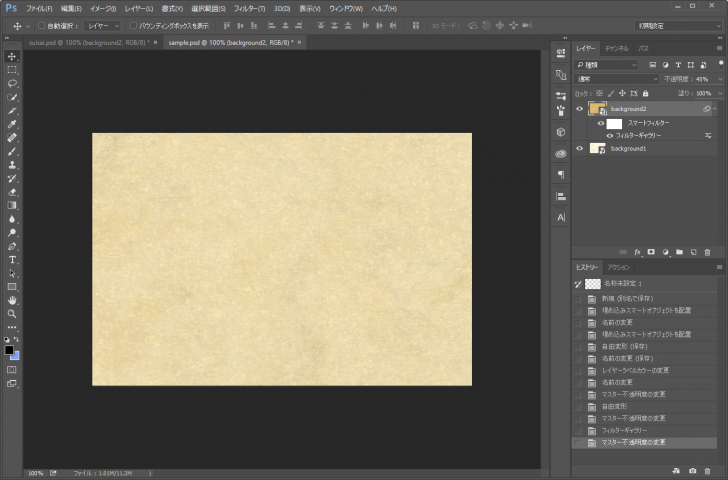Switch to the チャンネル tab
The height and width of the screenshot is (480, 728).
616,48
